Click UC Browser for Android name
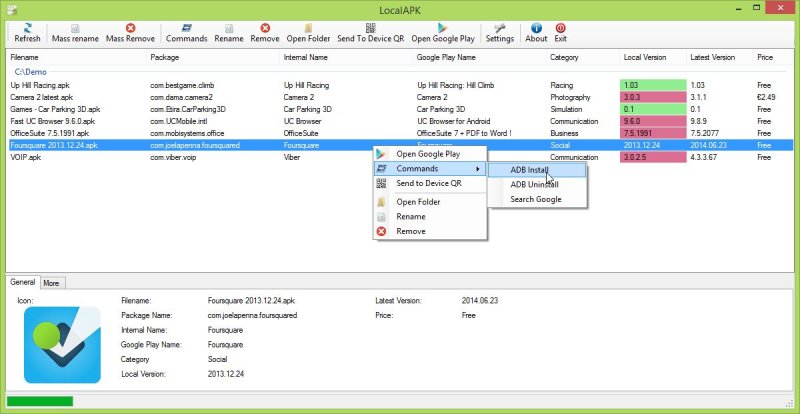 454,121
